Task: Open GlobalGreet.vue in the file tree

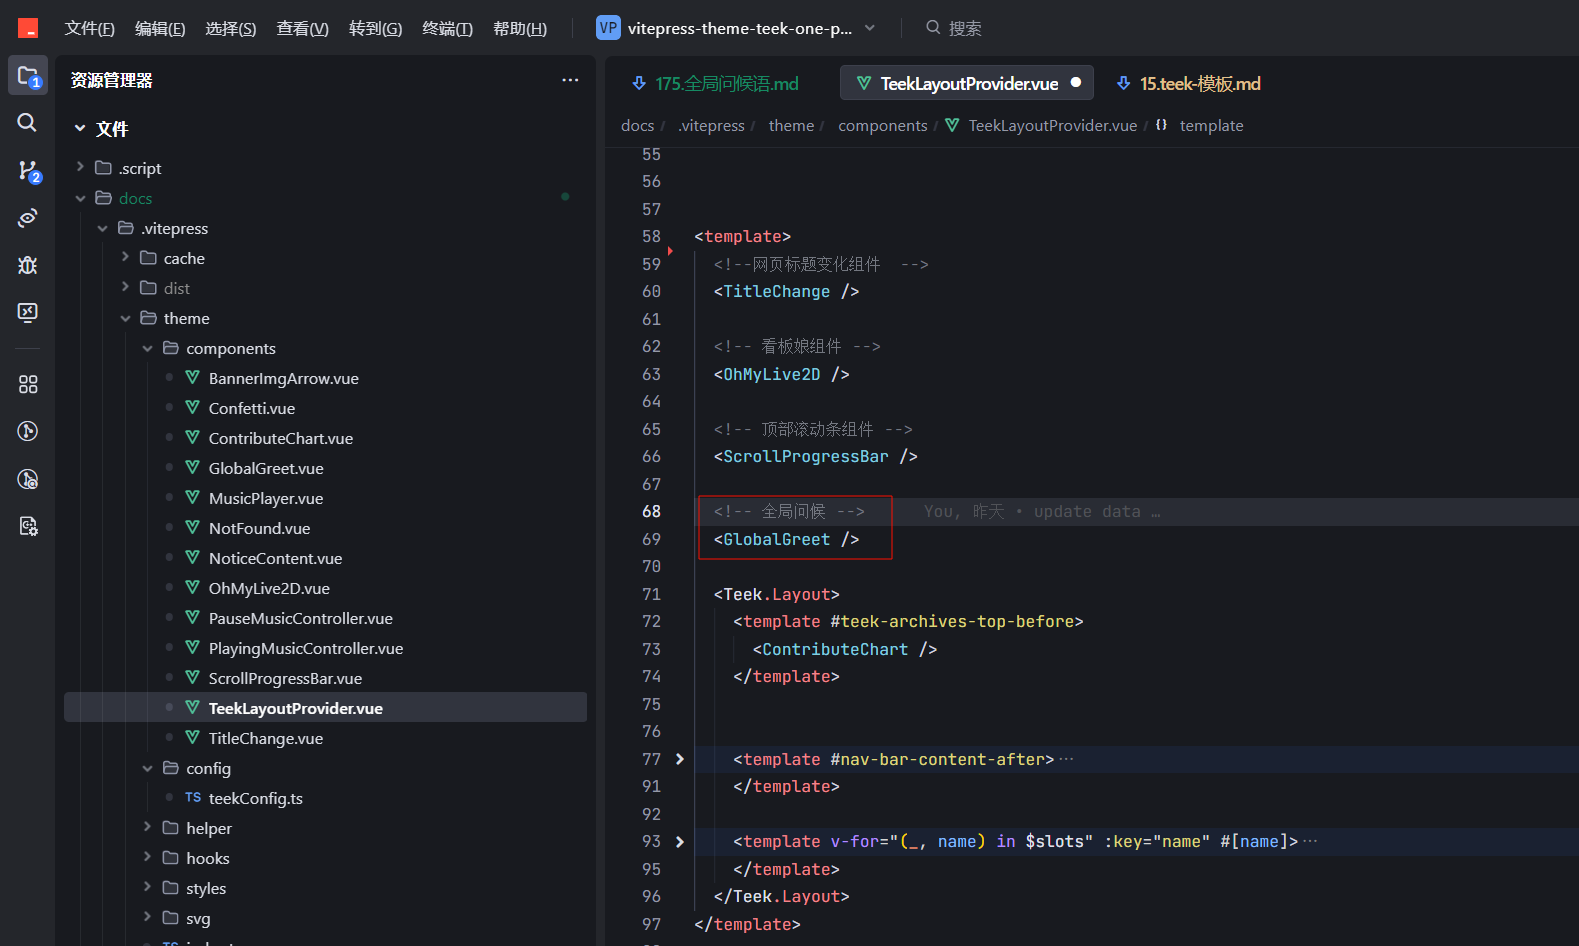Action: [266, 468]
